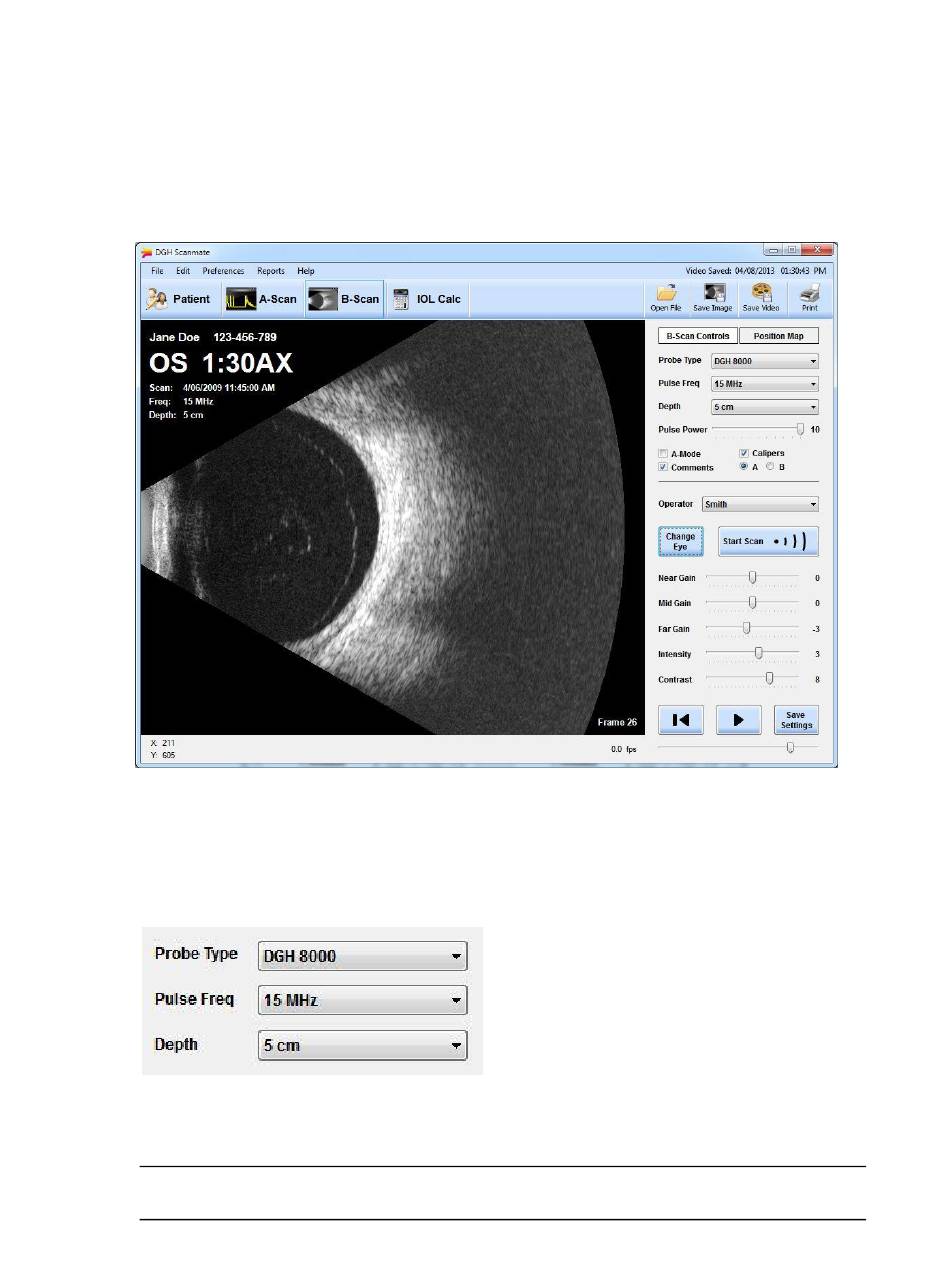Toggle the Comments checkbox

point(663,467)
